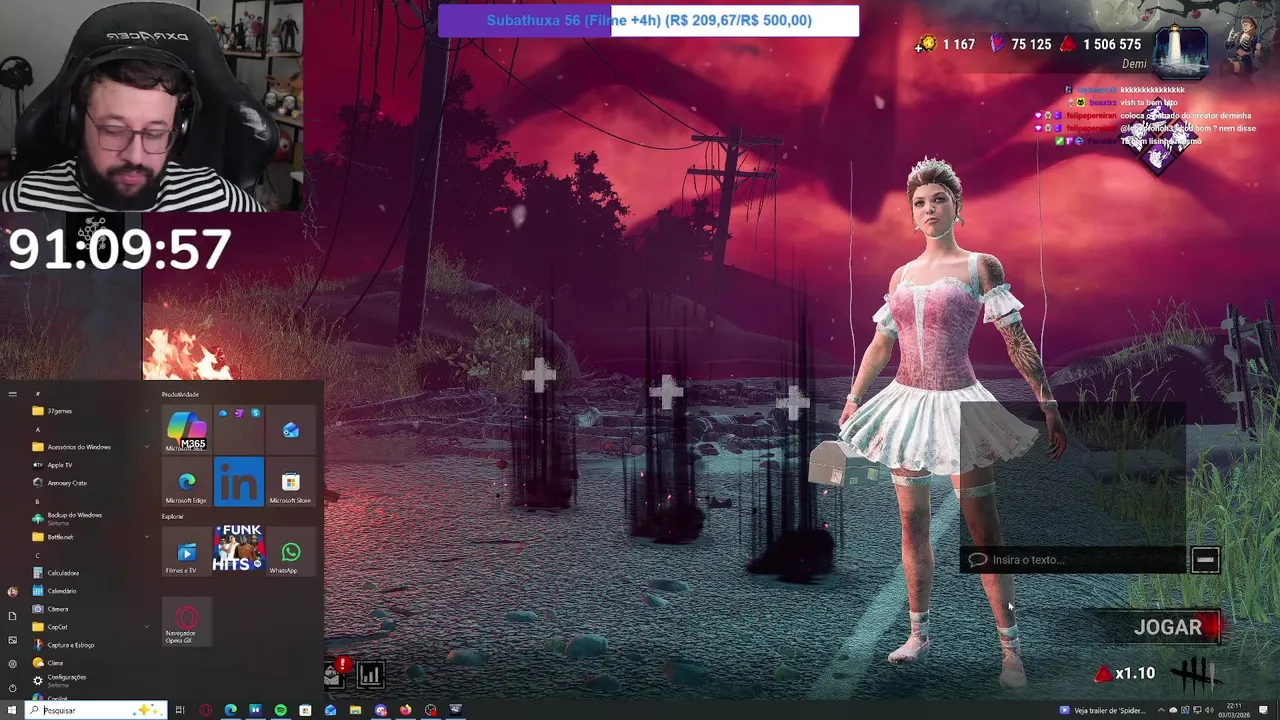This screenshot has height=720, width=1280.
Task: Show hidden system tray icons
Action: pos(1160,710)
